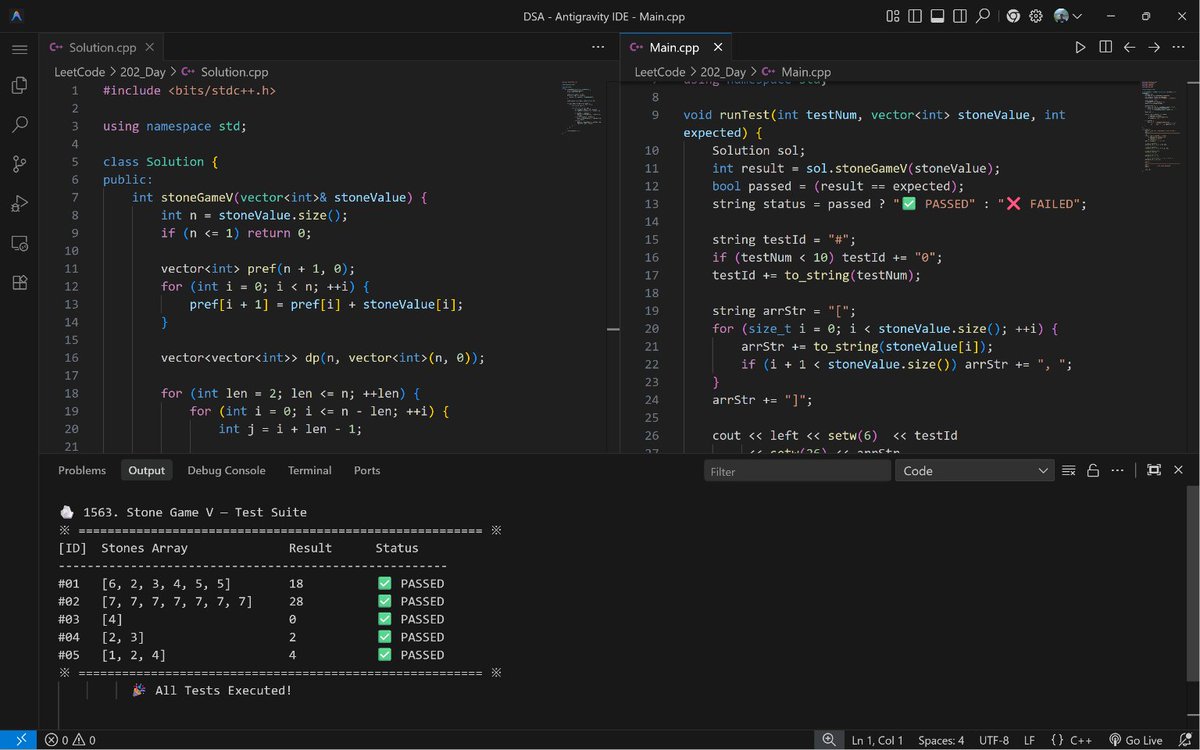Click 202_Day breadcrumb above Solution.cpp

pyautogui.click(x=142, y=72)
